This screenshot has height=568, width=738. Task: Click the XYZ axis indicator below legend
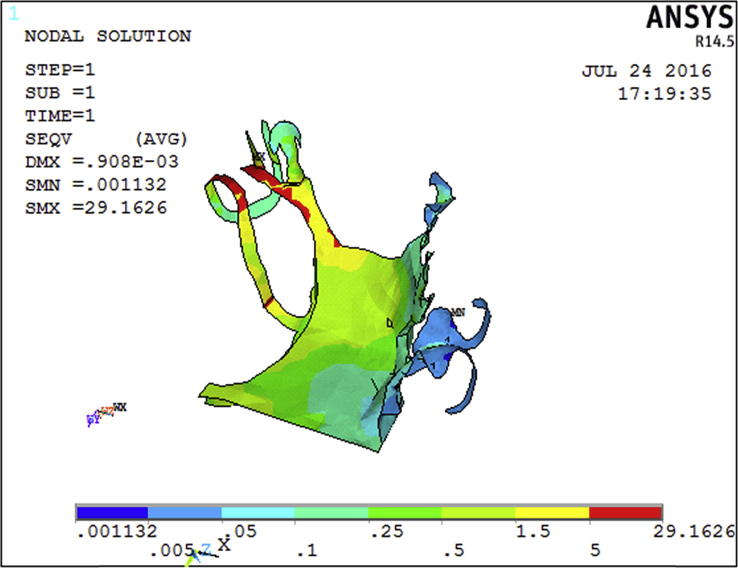click(x=211, y=547)
